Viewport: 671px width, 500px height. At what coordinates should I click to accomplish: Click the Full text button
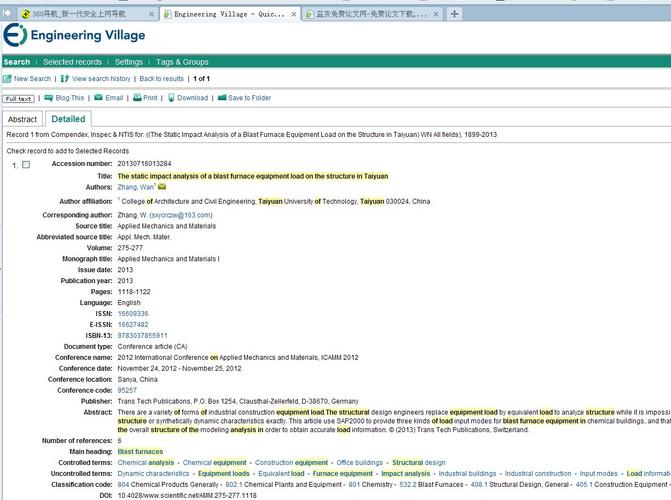[18, 98]
